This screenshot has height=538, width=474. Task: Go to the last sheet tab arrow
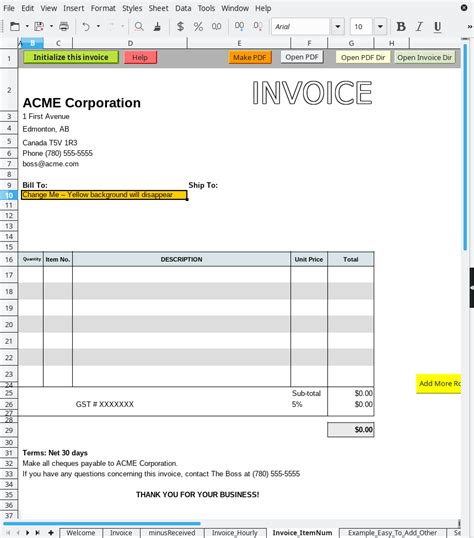pos(37,533)
